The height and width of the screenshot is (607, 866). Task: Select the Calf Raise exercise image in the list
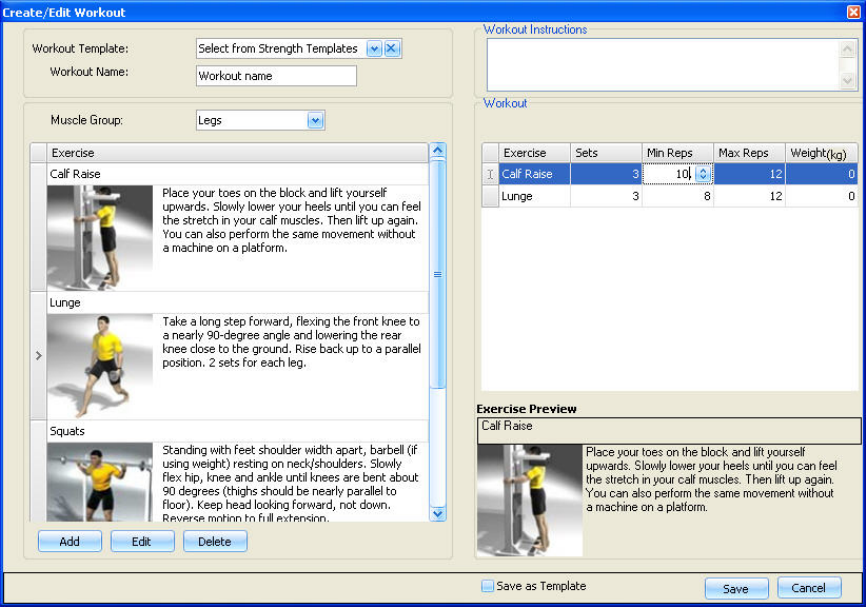(100, 237)
